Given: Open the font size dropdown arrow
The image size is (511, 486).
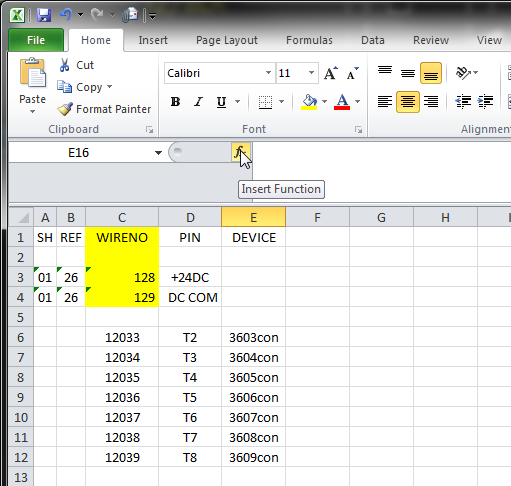Looking at the screenshot, I should click(311, 73).
